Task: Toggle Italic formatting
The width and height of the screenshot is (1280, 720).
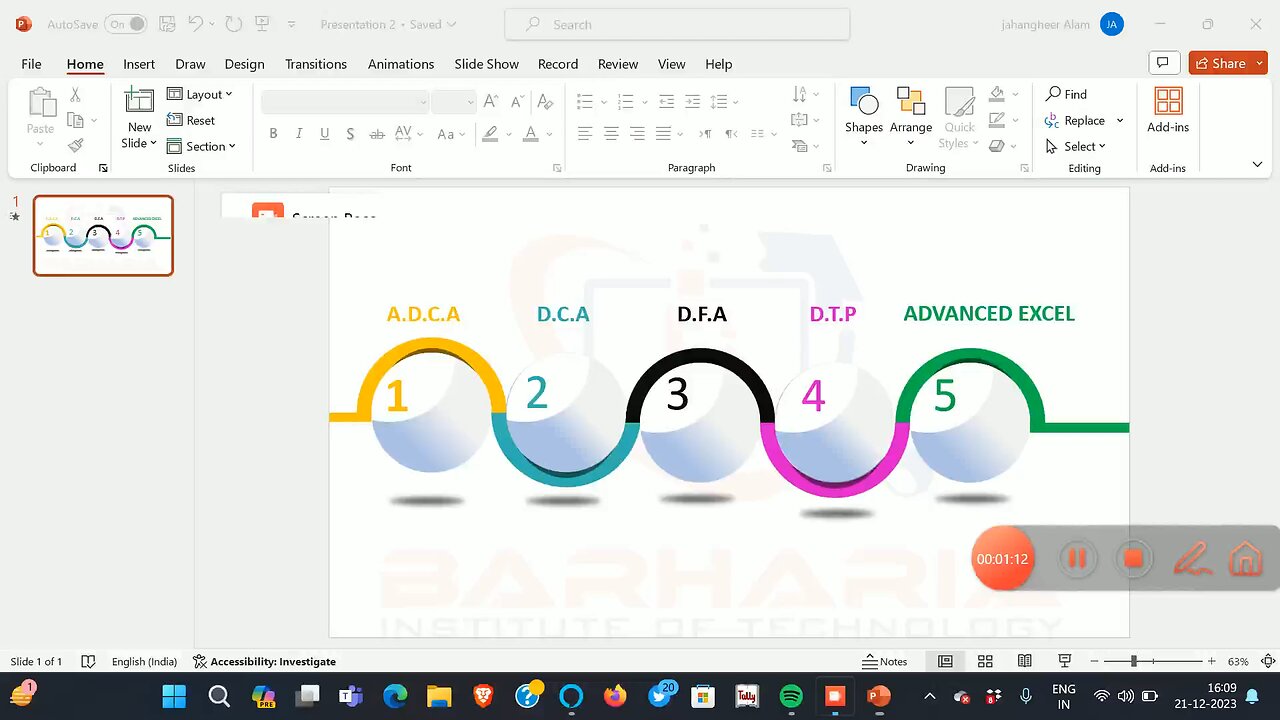Action: pyautogui.click(x=299, y=134)
